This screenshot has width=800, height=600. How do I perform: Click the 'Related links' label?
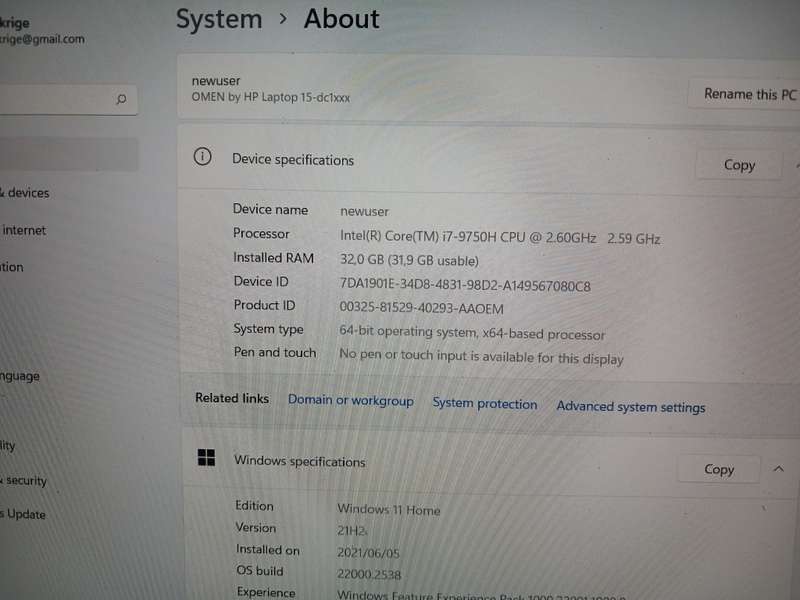pyautogui.click(x=232, y=398)
